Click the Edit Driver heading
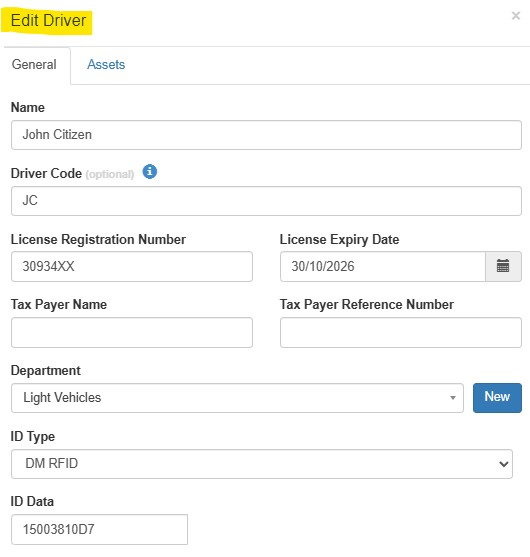Viewport: 530px width, 557px height. coord(48,20)
